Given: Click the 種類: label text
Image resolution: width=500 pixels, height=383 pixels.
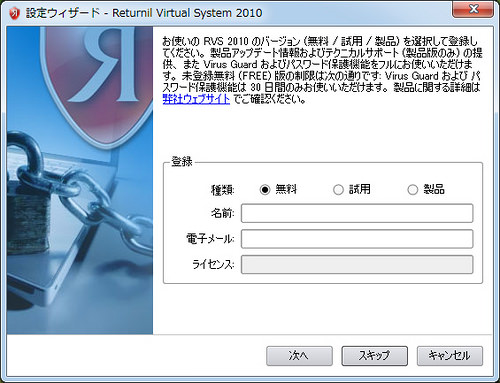Looking at the screenshot, I should coord(223,190).
